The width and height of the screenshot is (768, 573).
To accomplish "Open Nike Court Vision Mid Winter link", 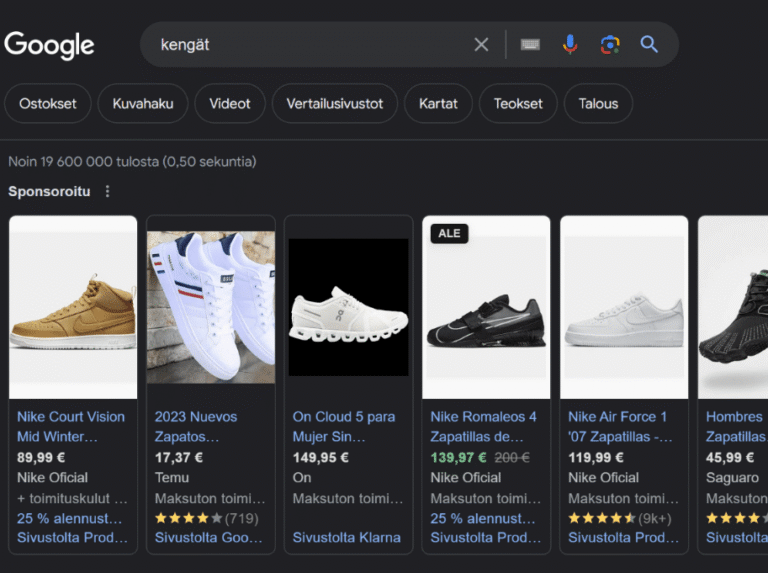I will pyautogui.click(x=71, y=427).
